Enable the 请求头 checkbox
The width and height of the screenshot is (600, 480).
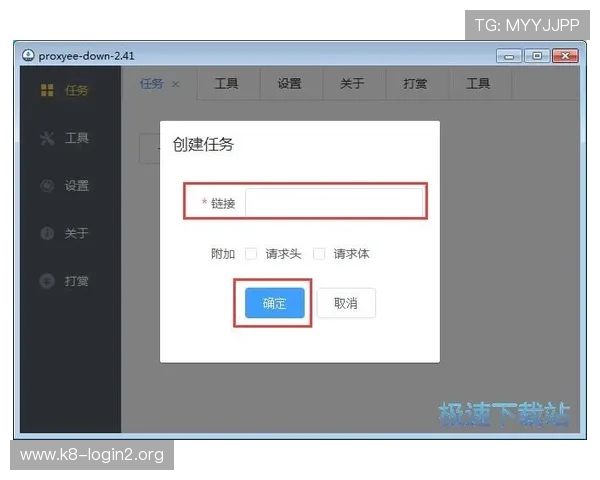(x=251, y=253)
